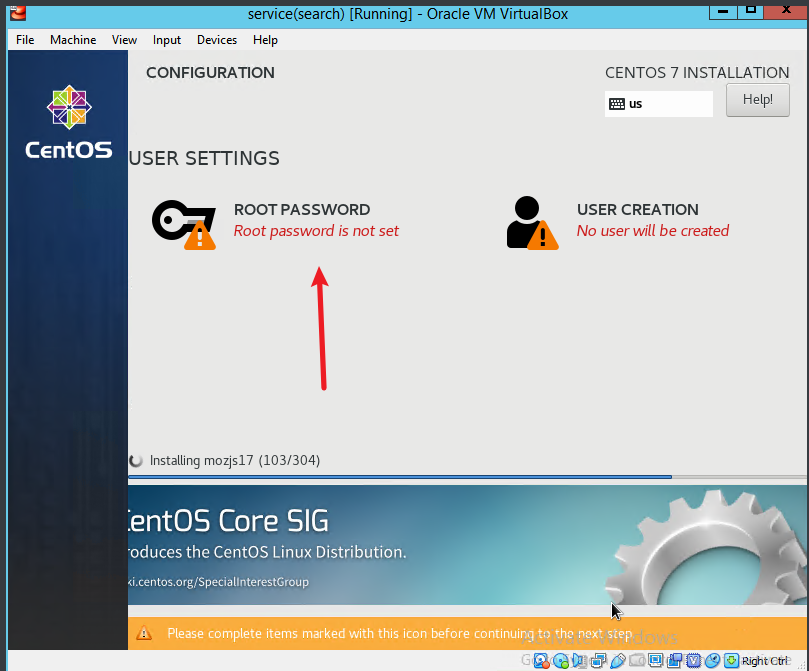Click 'Installing mozjs17 (103/304)' status text
This screenshot has height=671, width=809.
coord(235,460)
